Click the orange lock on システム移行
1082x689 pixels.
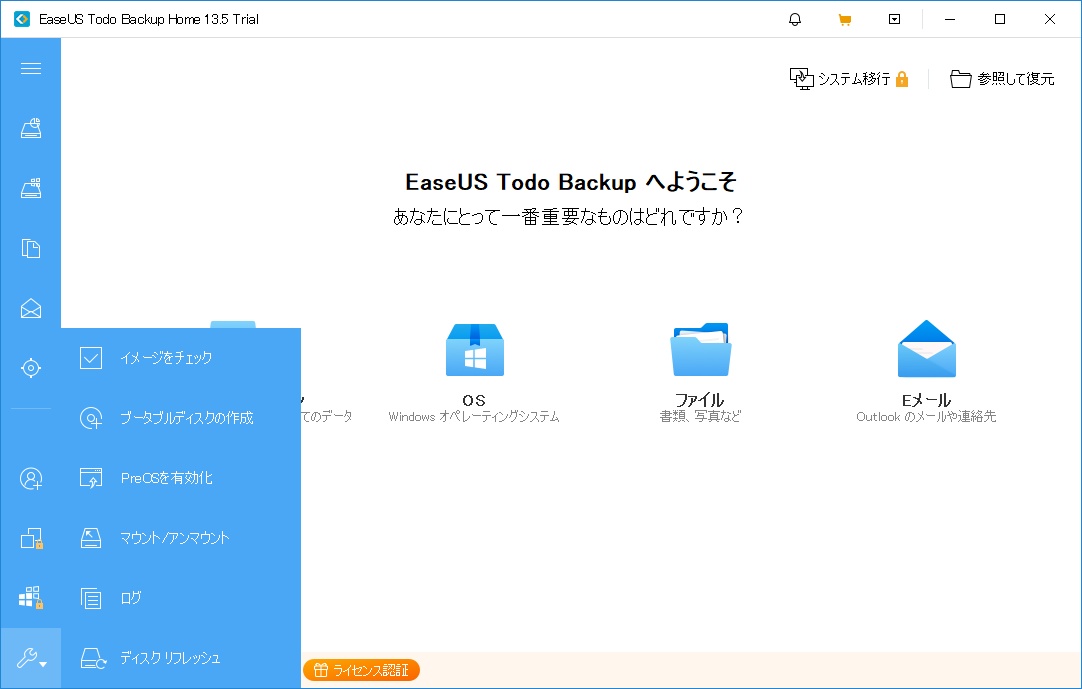point(901,79)
